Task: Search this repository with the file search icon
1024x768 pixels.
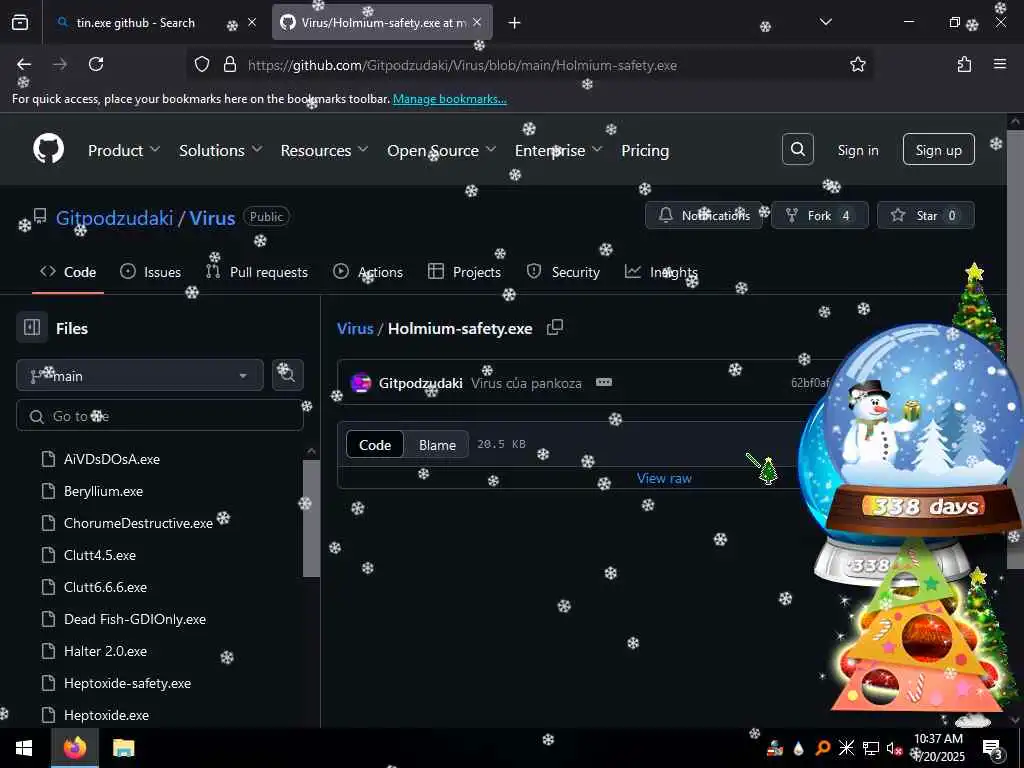Action: [x=287, y=375]
